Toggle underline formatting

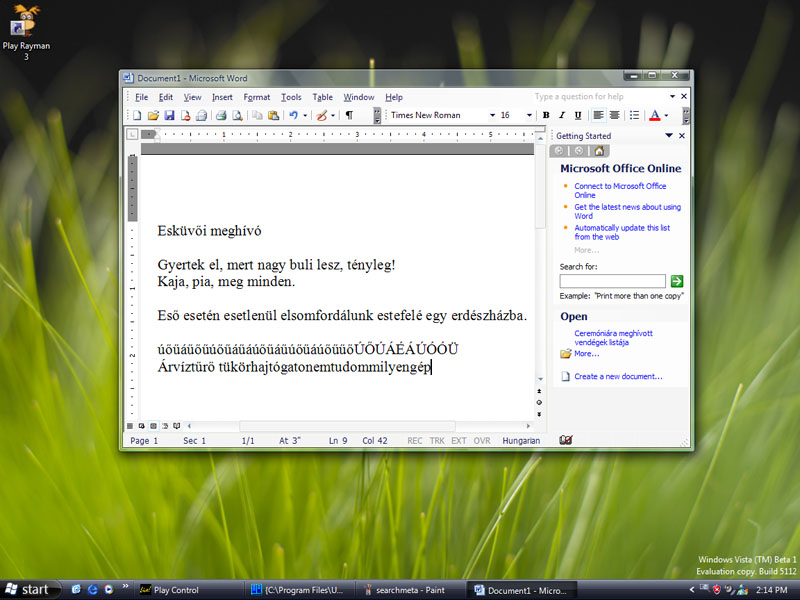[578, 115]
